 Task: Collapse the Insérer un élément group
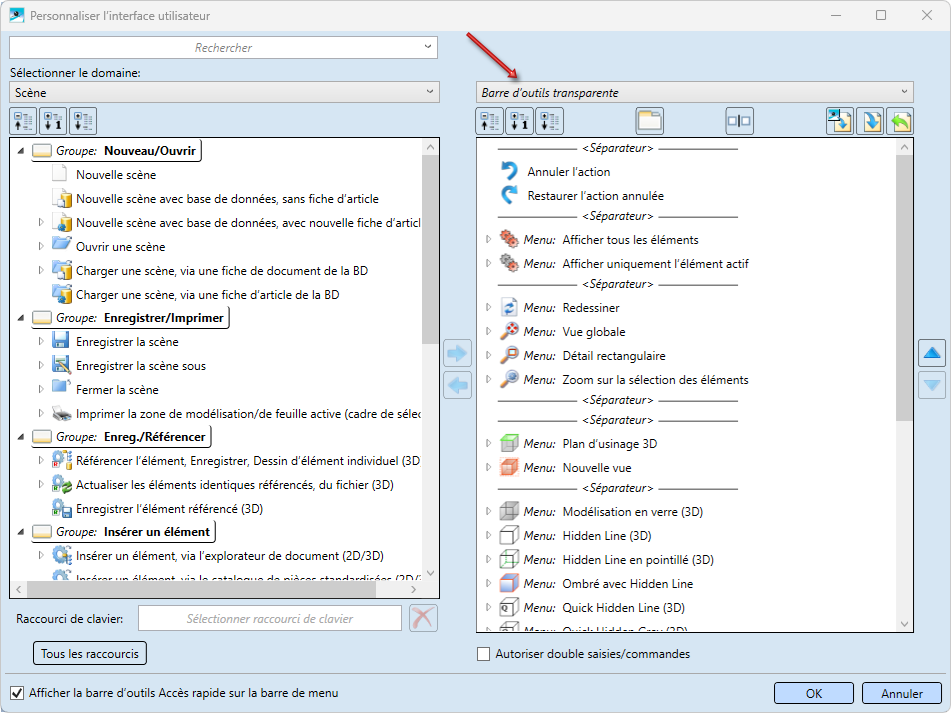pyautogui.click(x=21, y=532)
